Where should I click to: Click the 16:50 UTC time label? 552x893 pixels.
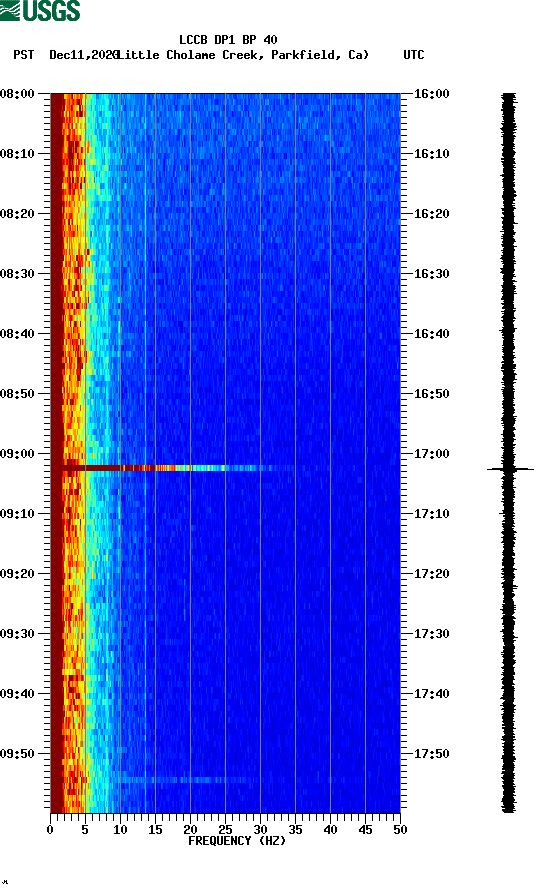coord(431,394)
